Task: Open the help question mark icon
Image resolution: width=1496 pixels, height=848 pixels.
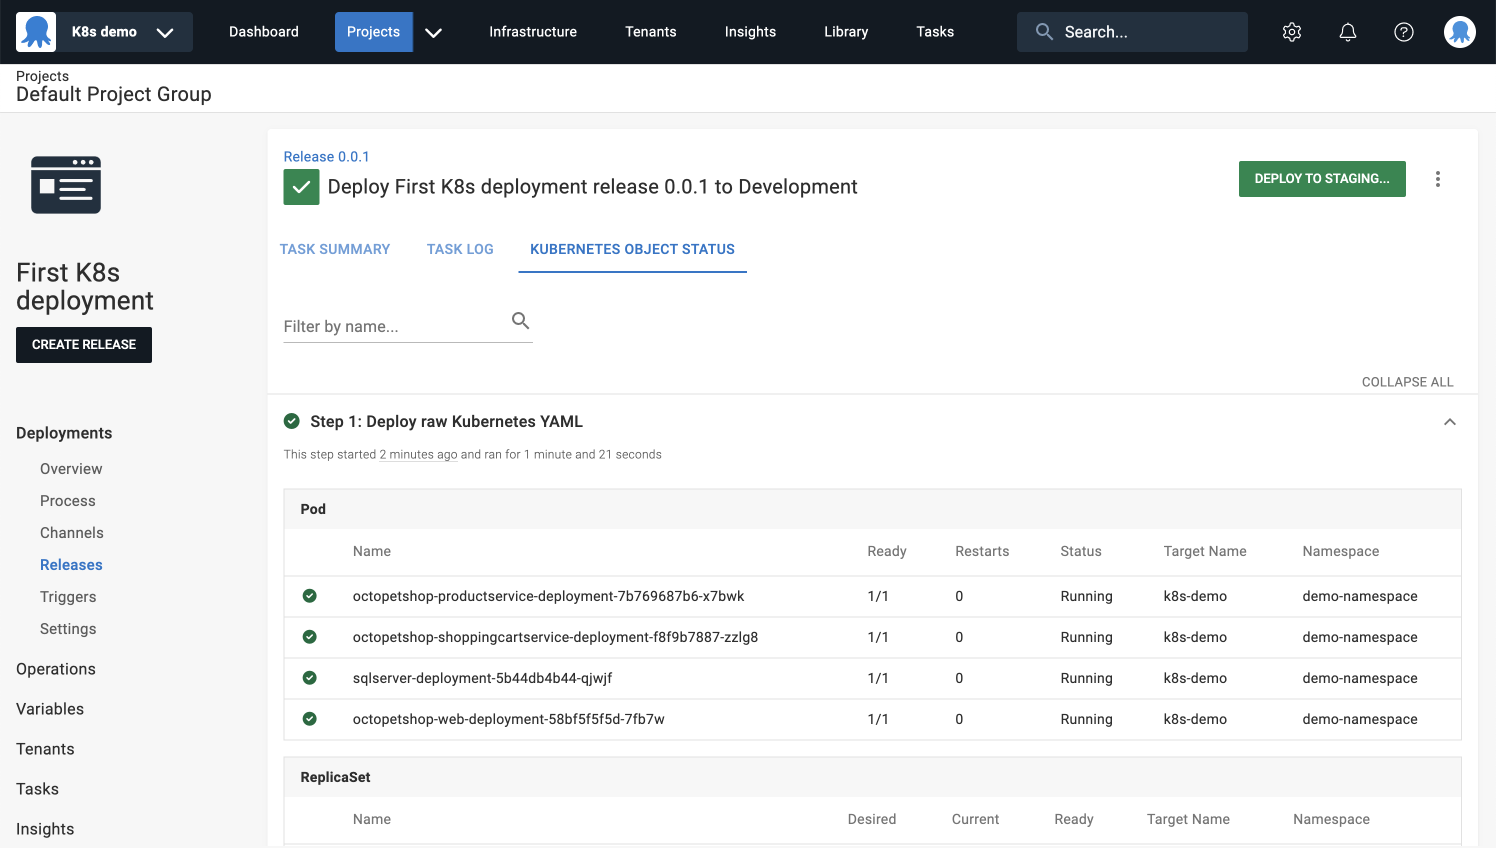Action: (x=1404, y=31)
